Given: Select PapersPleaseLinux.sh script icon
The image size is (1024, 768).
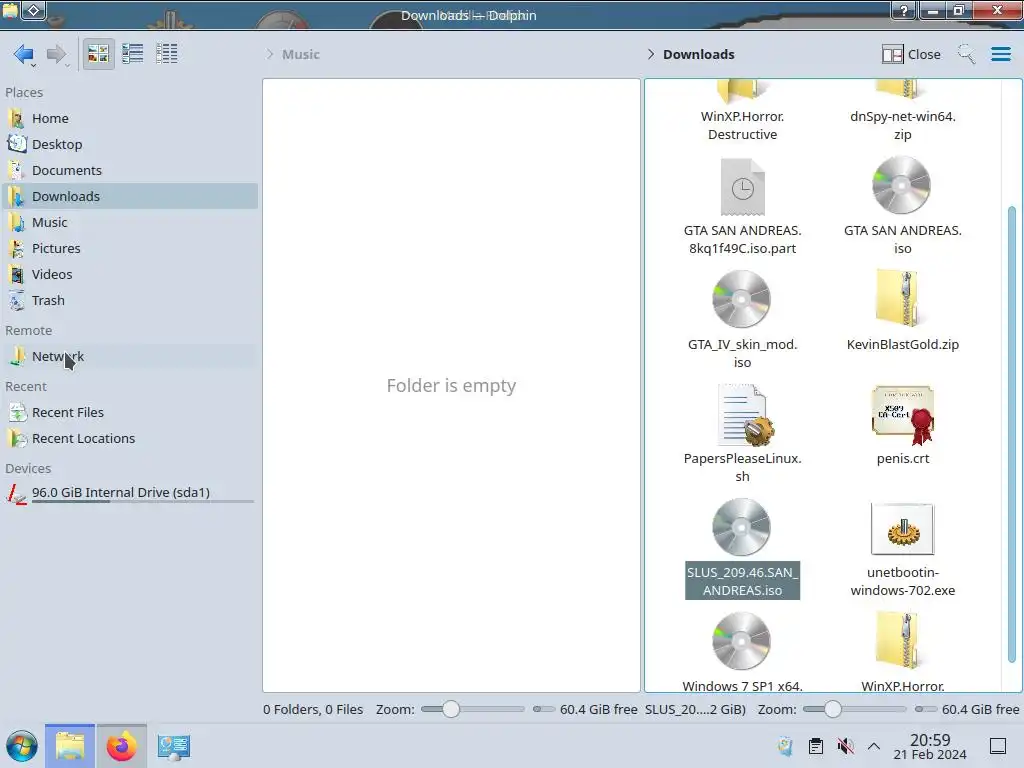Looking at the screenshot, I should 744,415.
